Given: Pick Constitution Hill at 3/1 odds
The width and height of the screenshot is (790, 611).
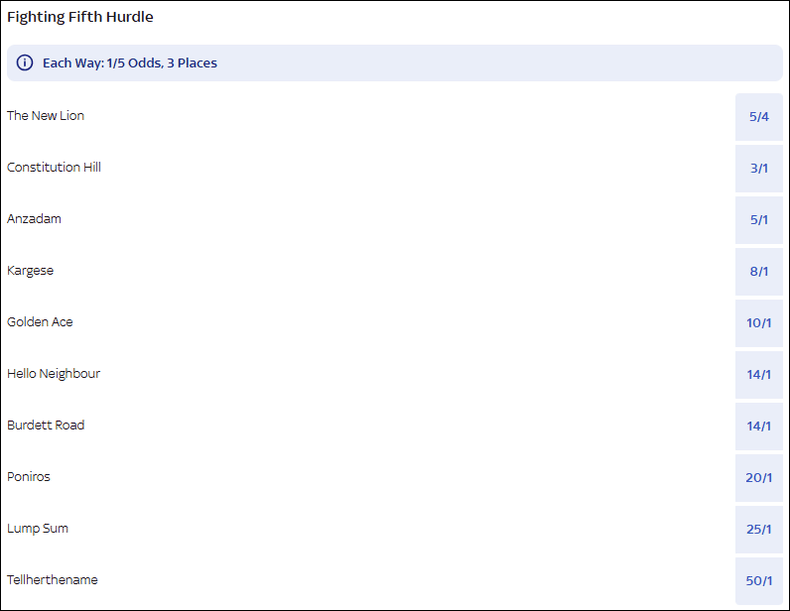Looking at the screenshot, I should (759, 168).
